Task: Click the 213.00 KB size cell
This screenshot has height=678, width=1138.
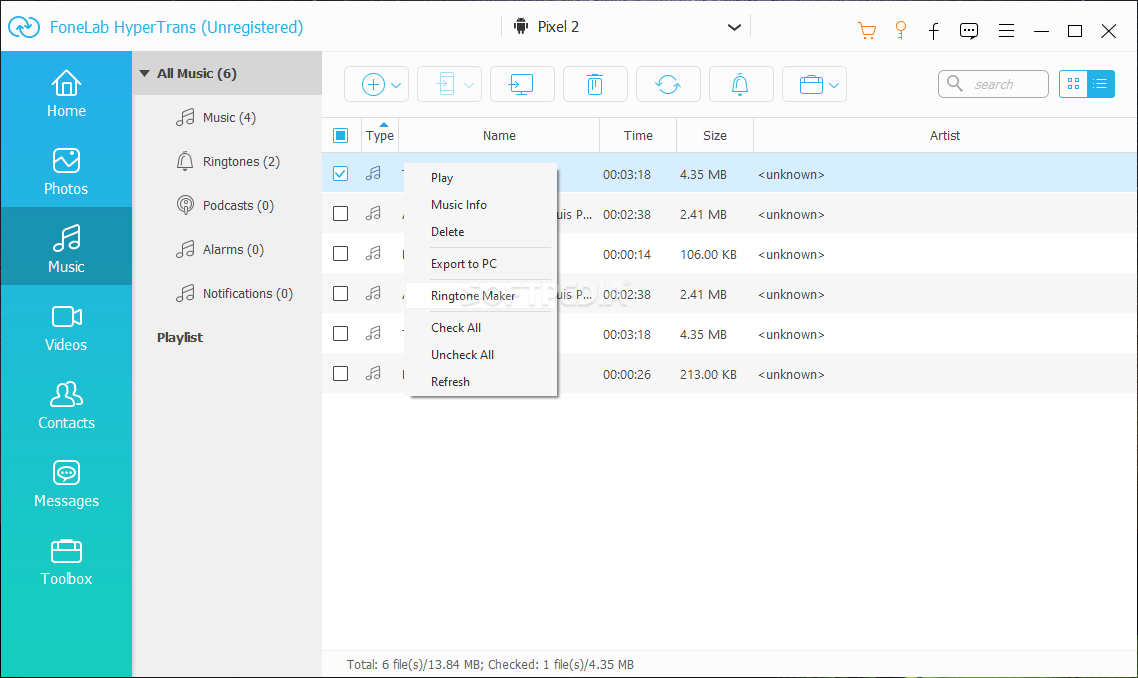Action: point(708,375)
